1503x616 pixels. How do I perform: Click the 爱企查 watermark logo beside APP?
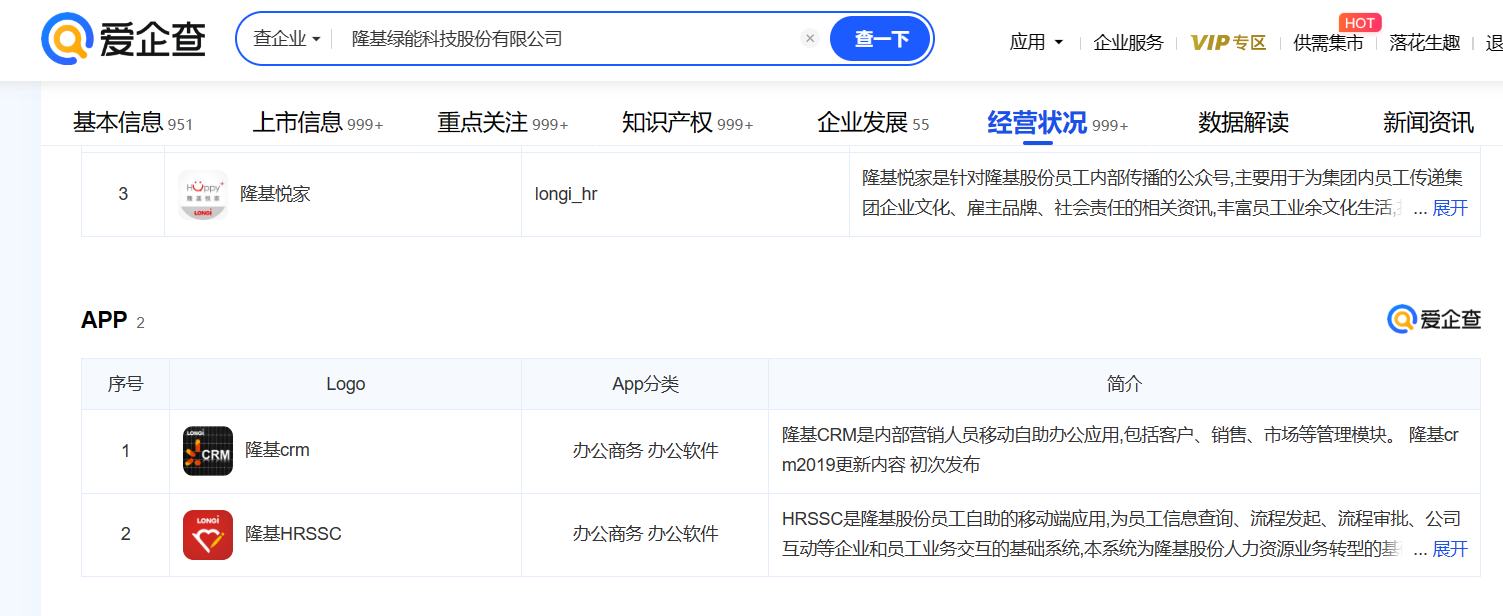pyautogui.click(x=1434, y=319)
